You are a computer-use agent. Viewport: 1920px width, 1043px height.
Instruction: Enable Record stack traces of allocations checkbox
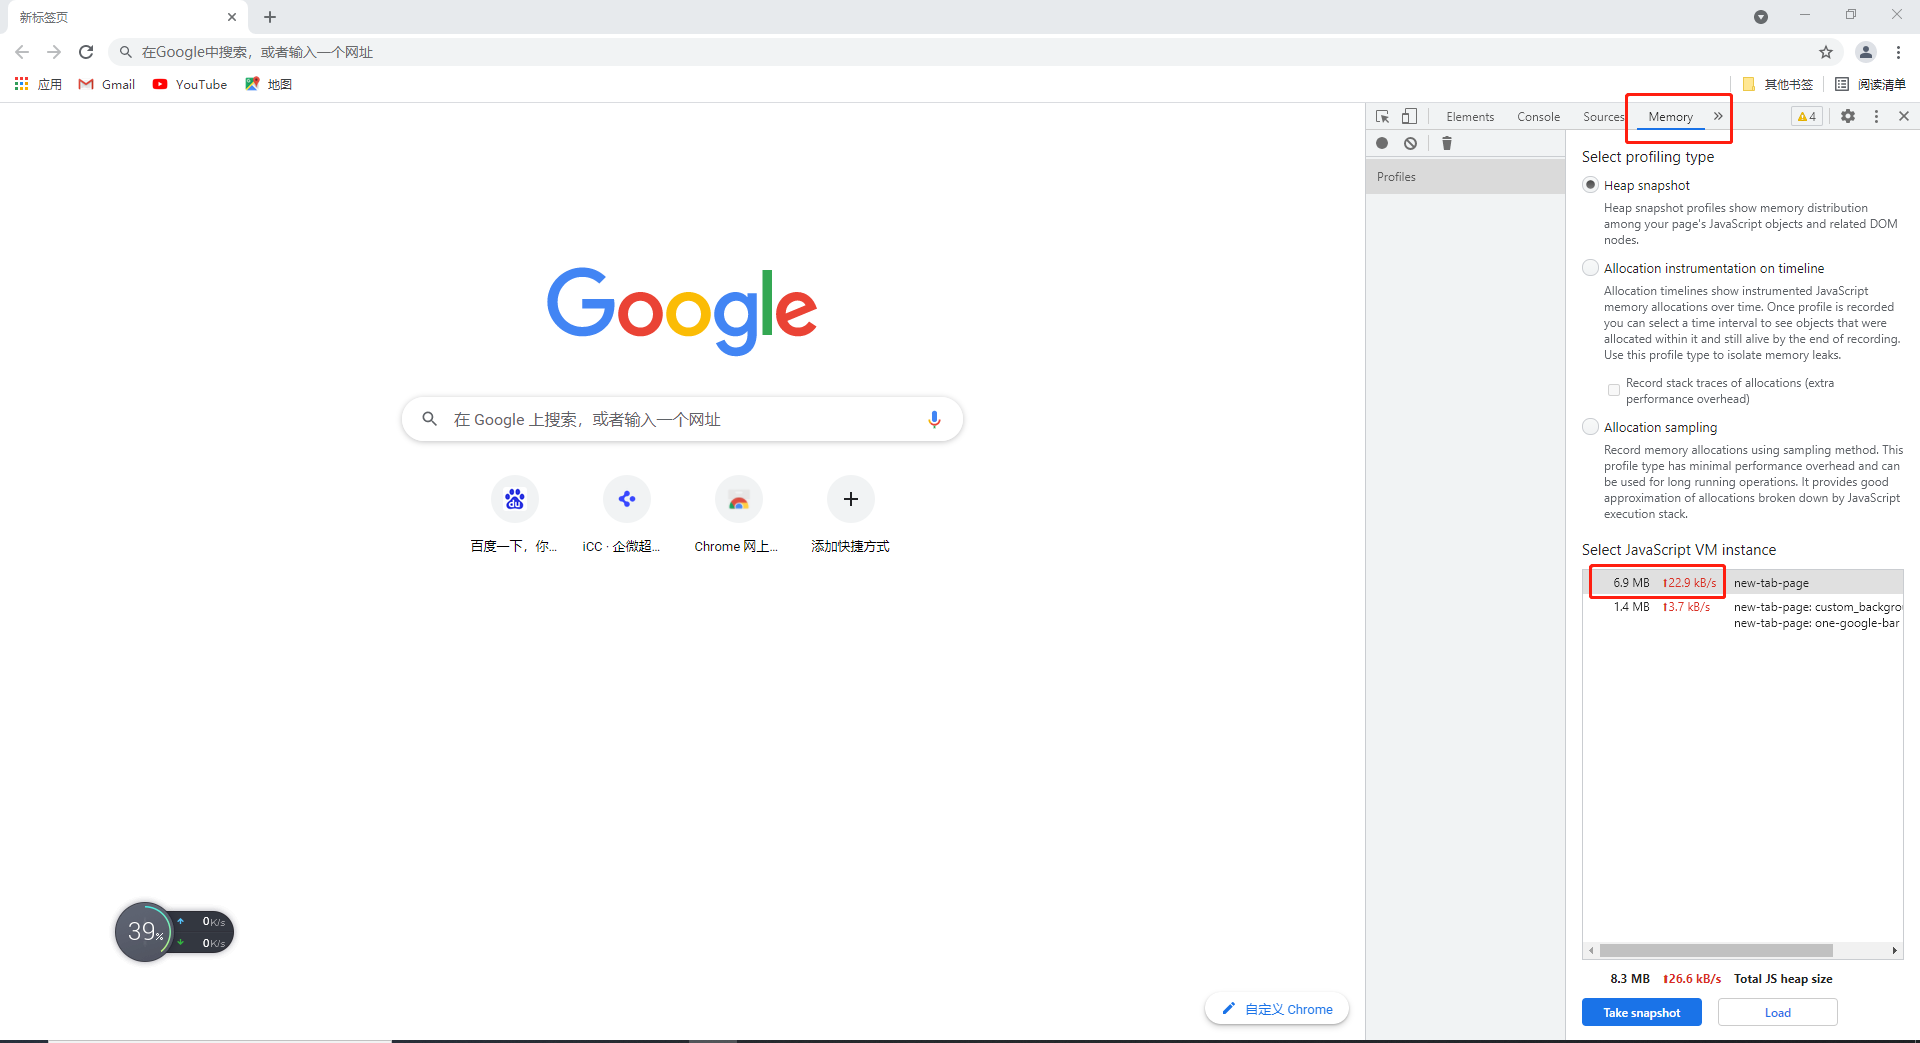(1613, 390)
